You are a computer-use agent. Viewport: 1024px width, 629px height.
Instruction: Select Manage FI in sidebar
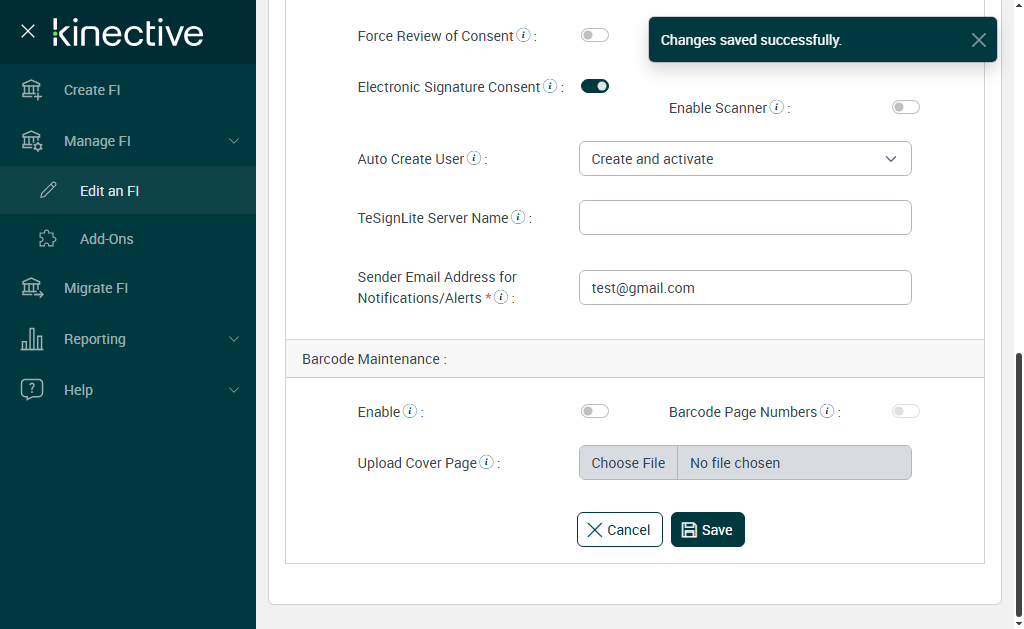pos(128,141)
